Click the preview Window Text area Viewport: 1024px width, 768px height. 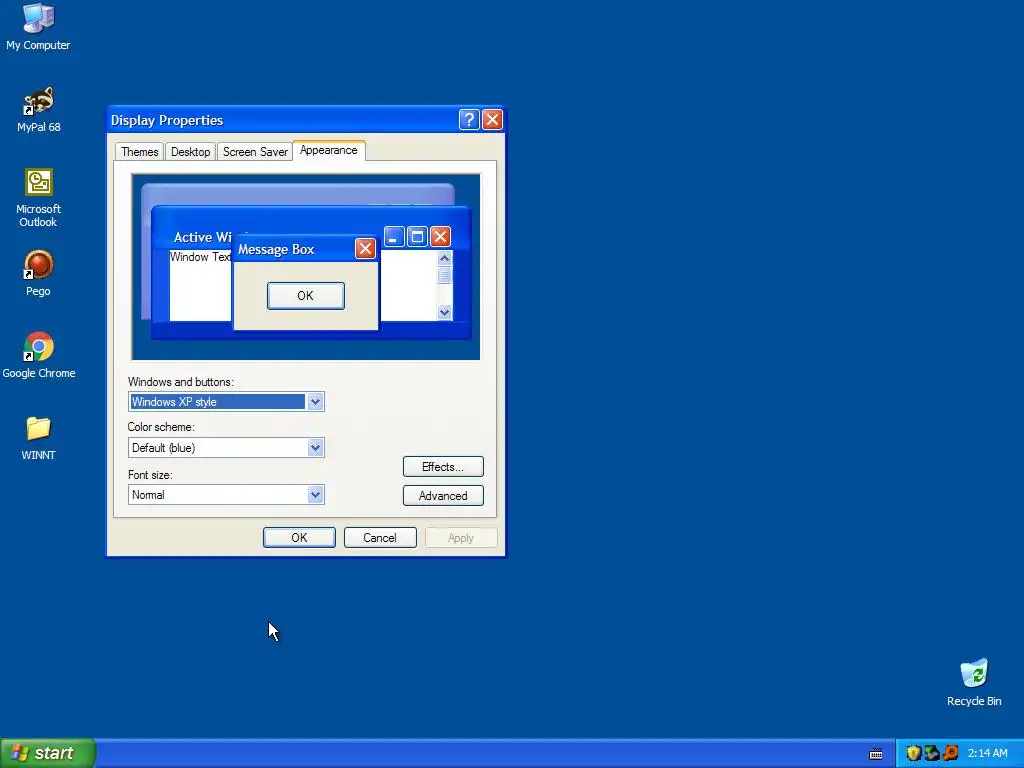(x=200, y=257)
